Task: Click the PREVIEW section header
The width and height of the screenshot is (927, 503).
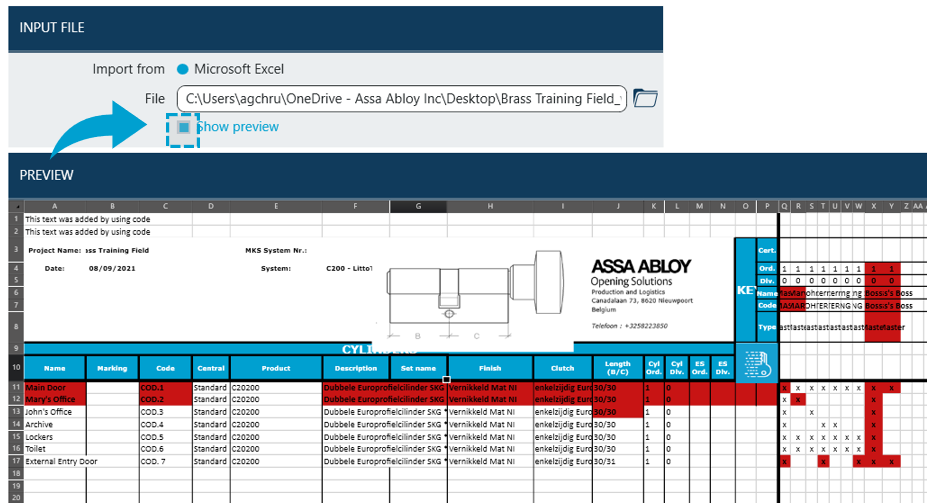Action: [x=46, y=175]
